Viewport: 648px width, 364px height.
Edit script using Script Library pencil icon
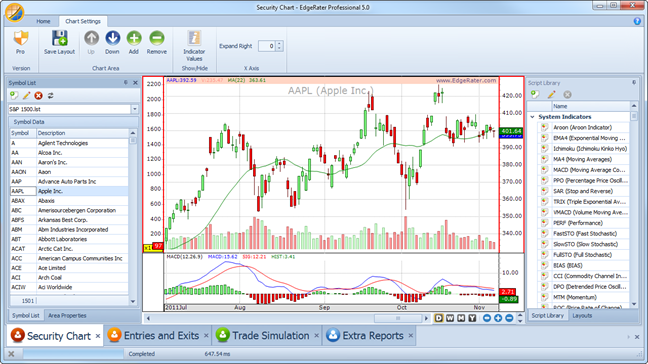pos(551,95)
